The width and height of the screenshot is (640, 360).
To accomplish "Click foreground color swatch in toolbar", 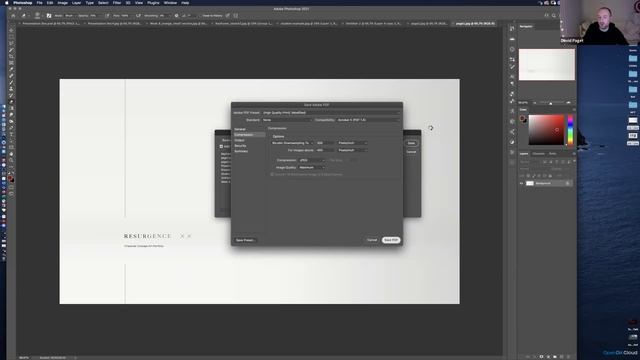I will (x=10, y=178).
